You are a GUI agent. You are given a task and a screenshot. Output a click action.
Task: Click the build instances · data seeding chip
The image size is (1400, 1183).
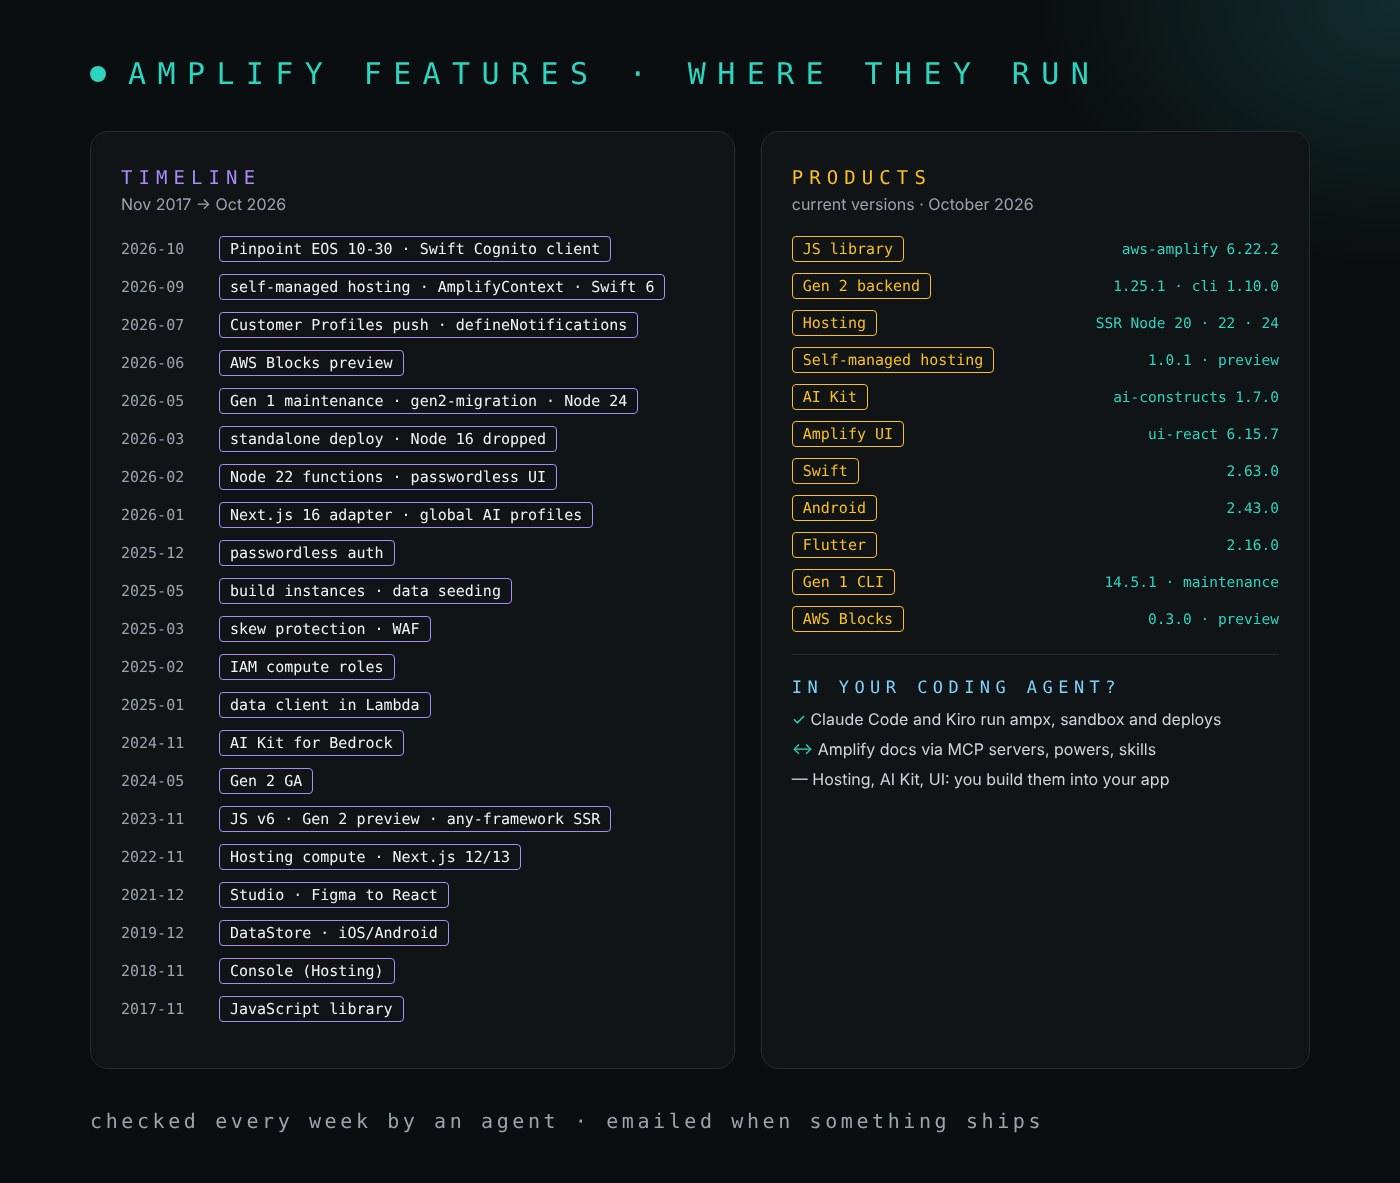(x=365, y=591)
